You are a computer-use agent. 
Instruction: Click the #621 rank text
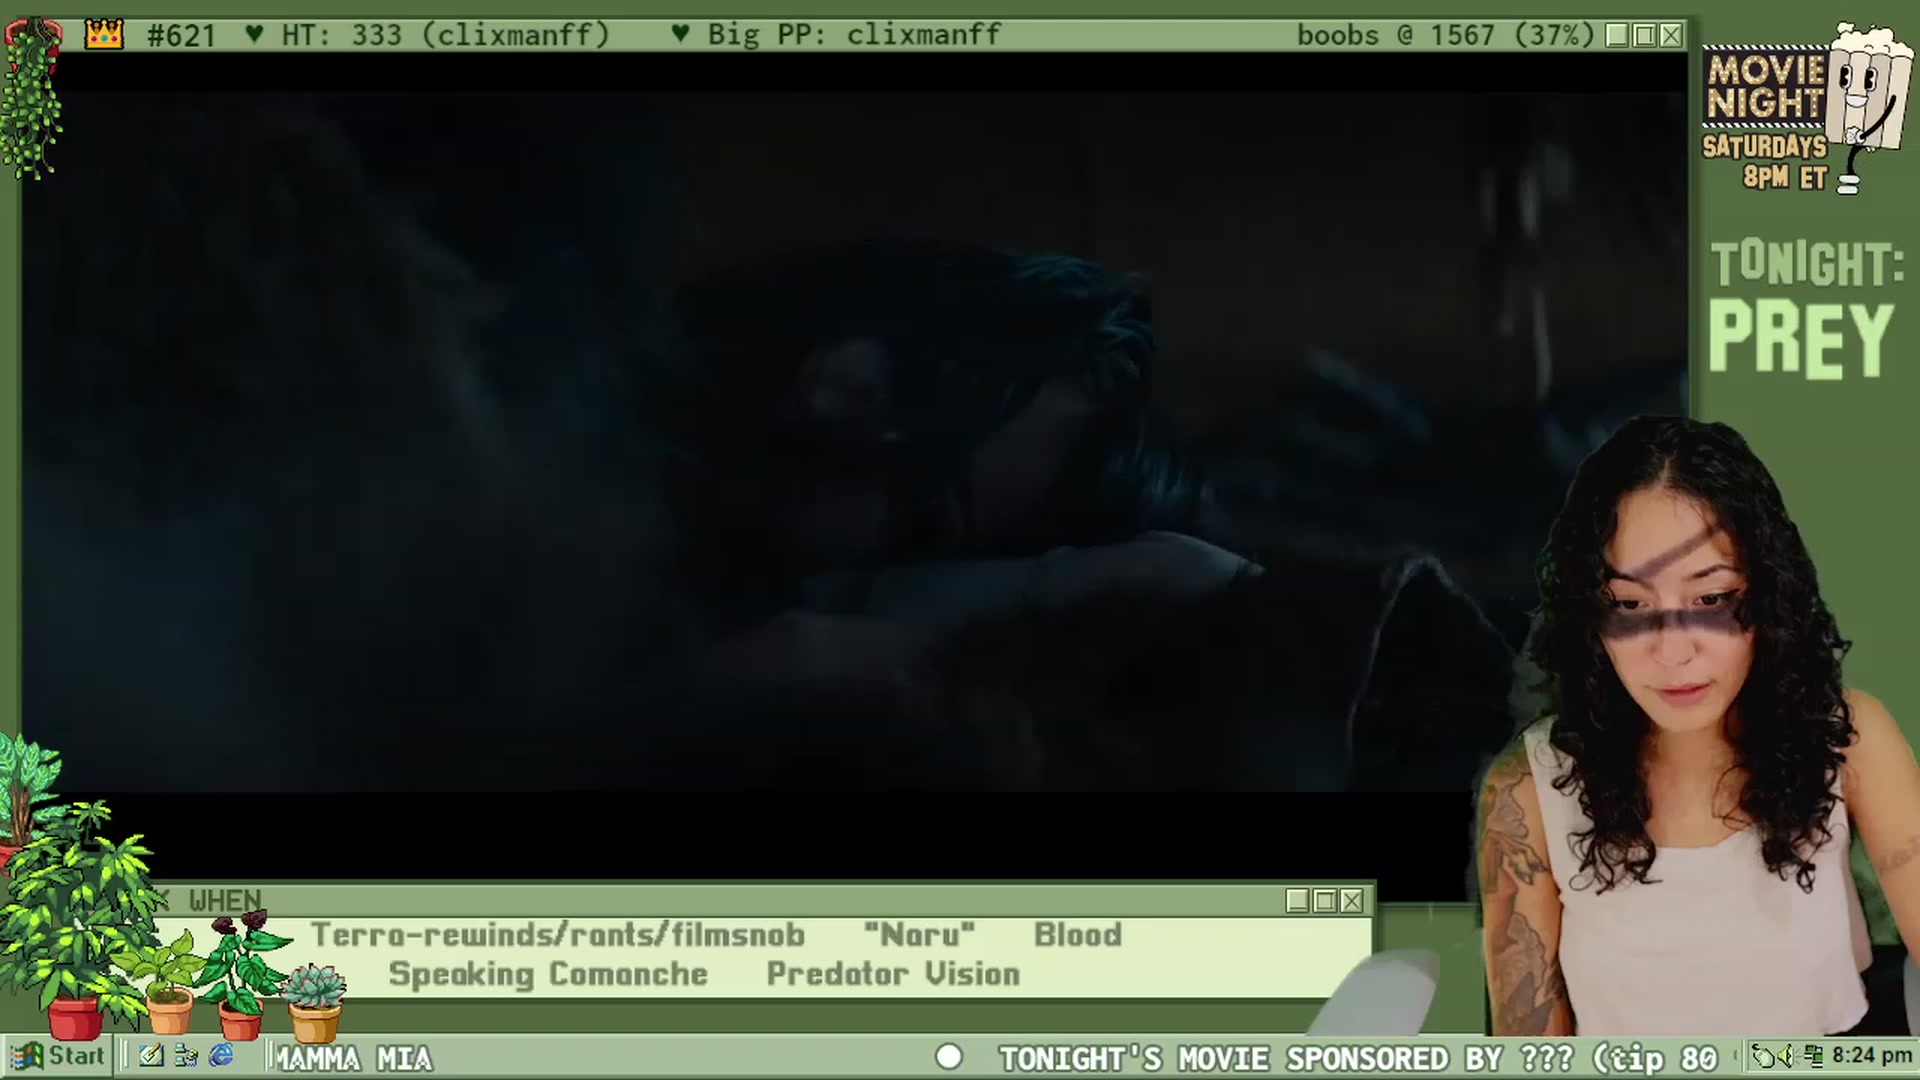tap(181, 36)
